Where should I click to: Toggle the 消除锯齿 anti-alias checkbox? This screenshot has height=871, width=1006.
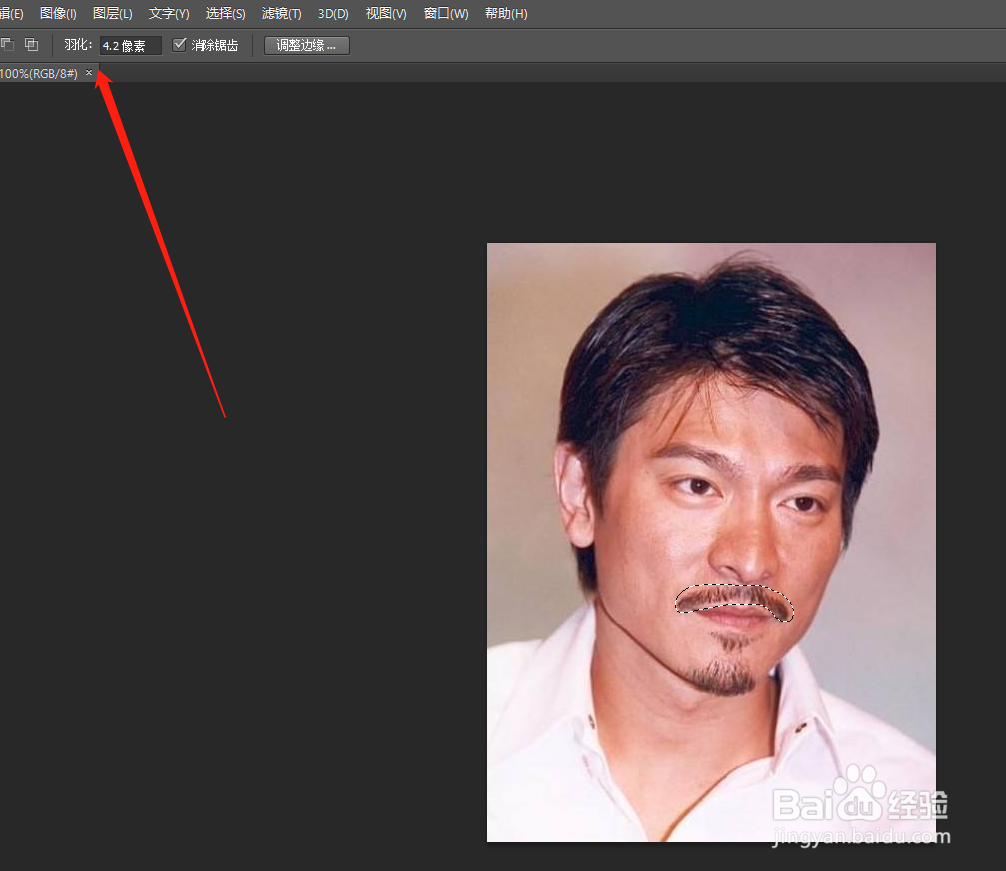point(180,44)
